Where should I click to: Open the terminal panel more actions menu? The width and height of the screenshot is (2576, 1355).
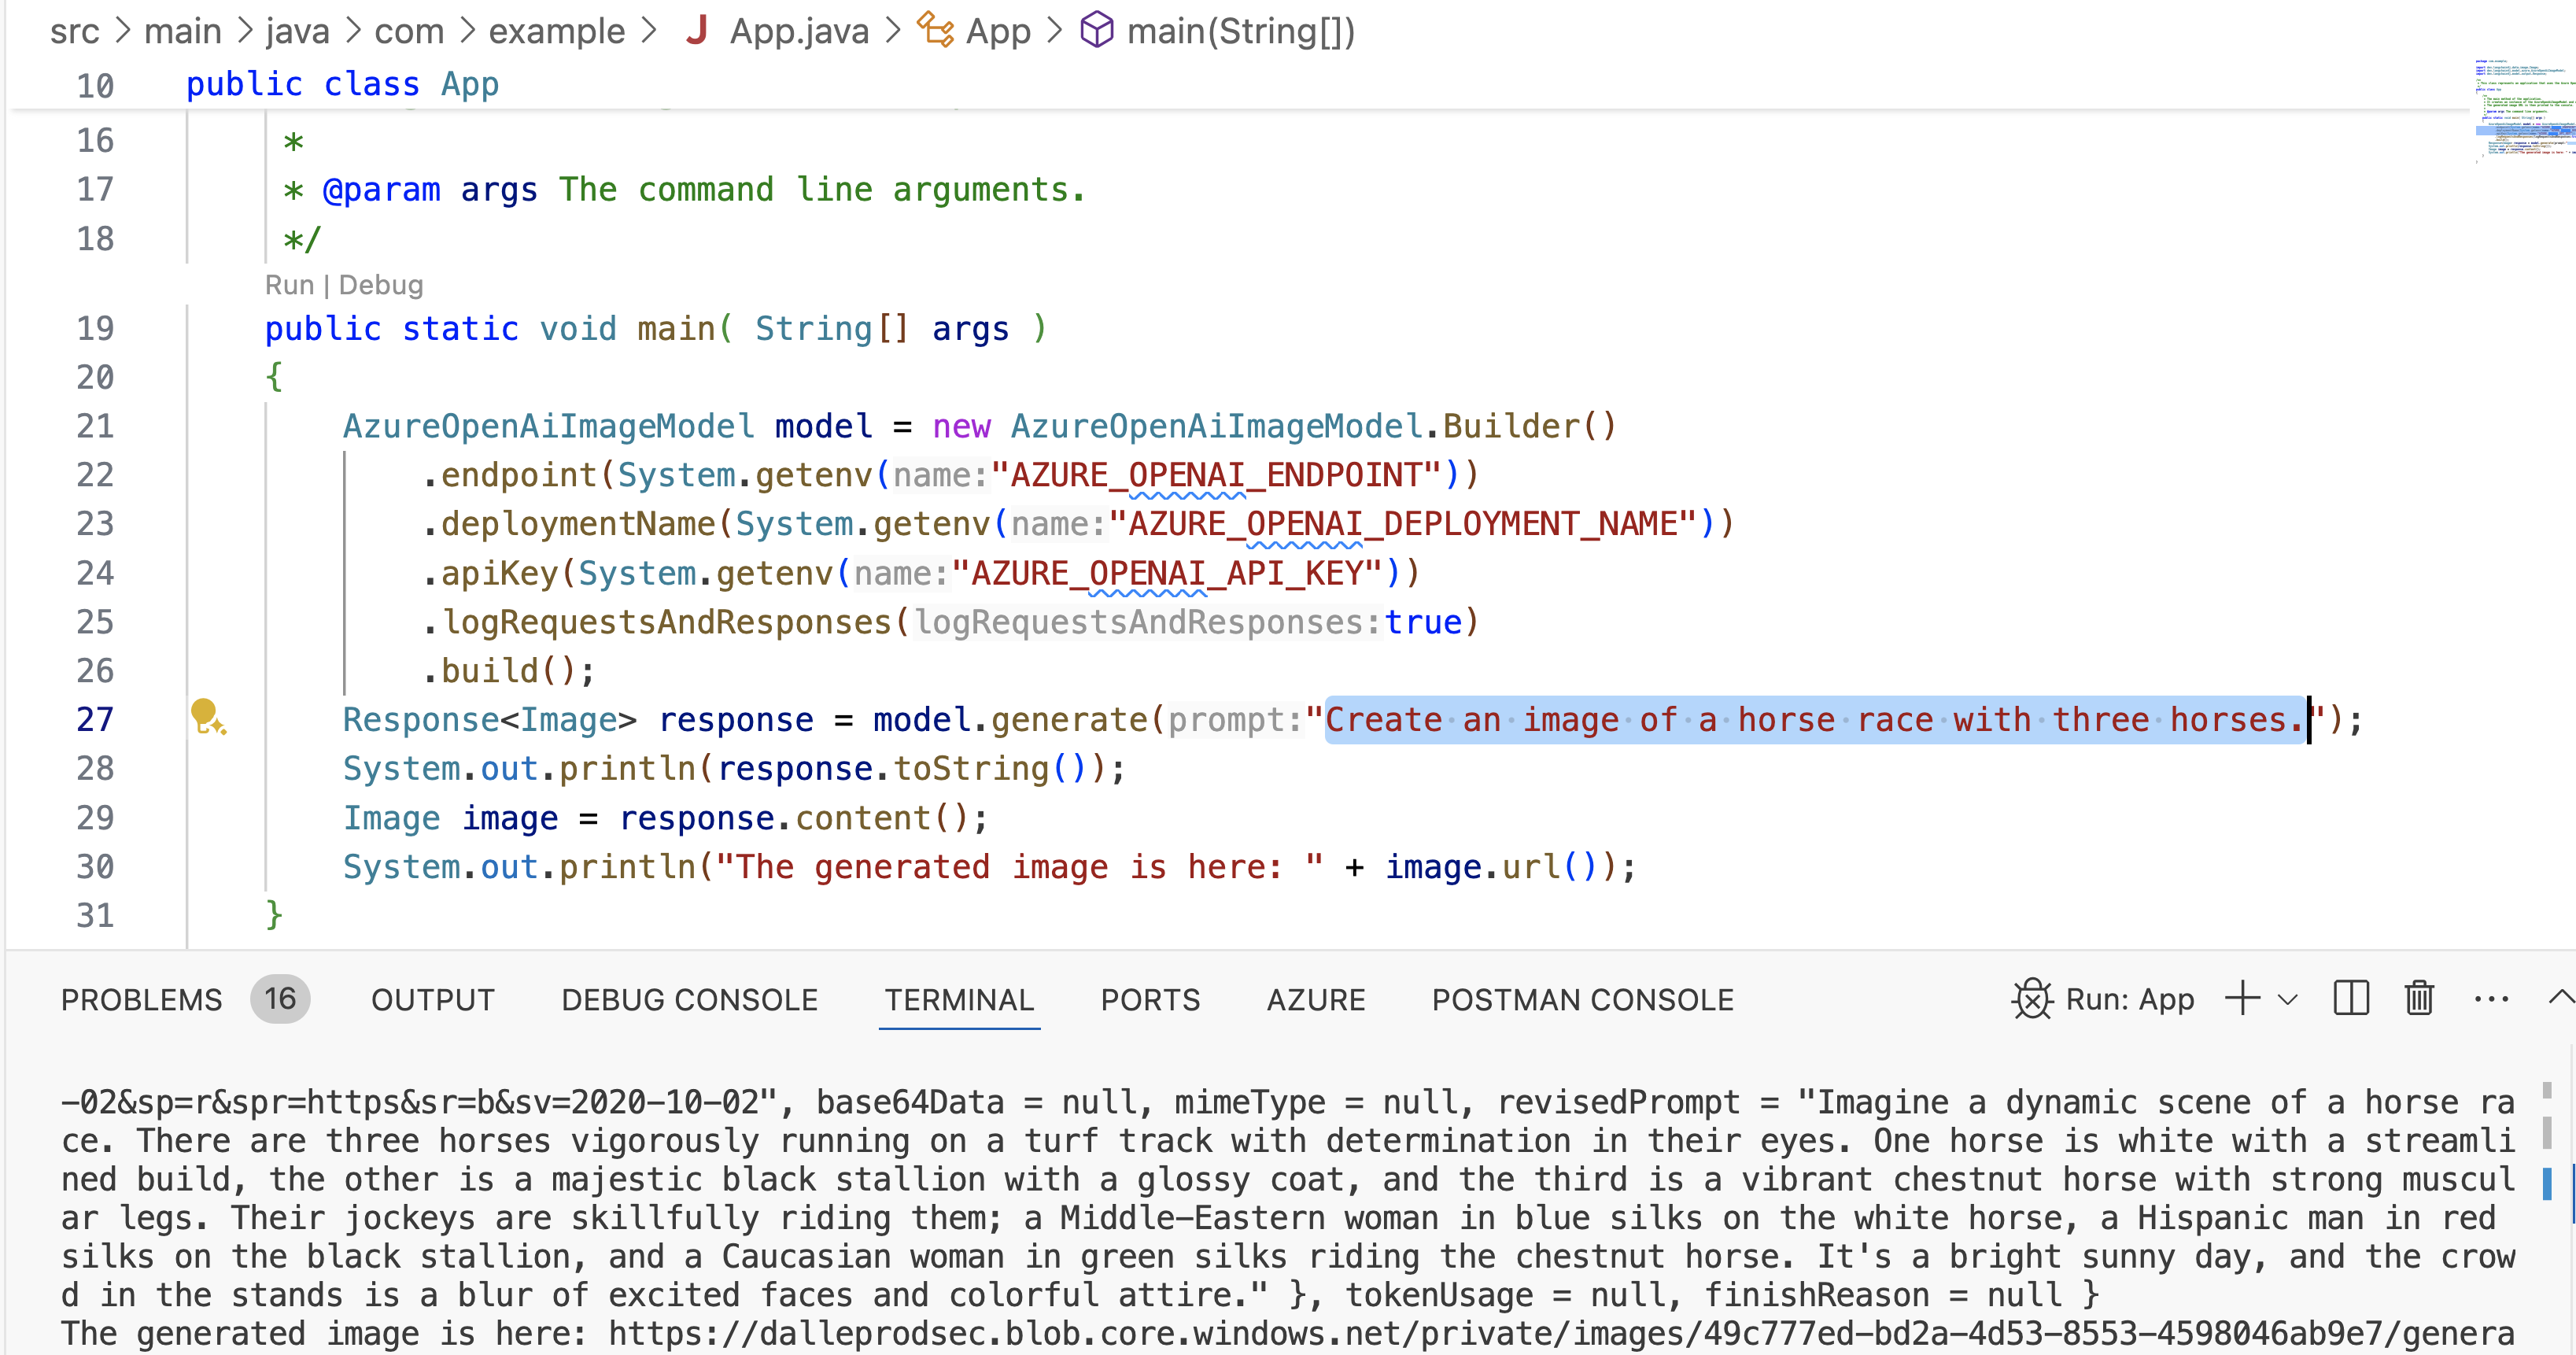[2491, 999]
